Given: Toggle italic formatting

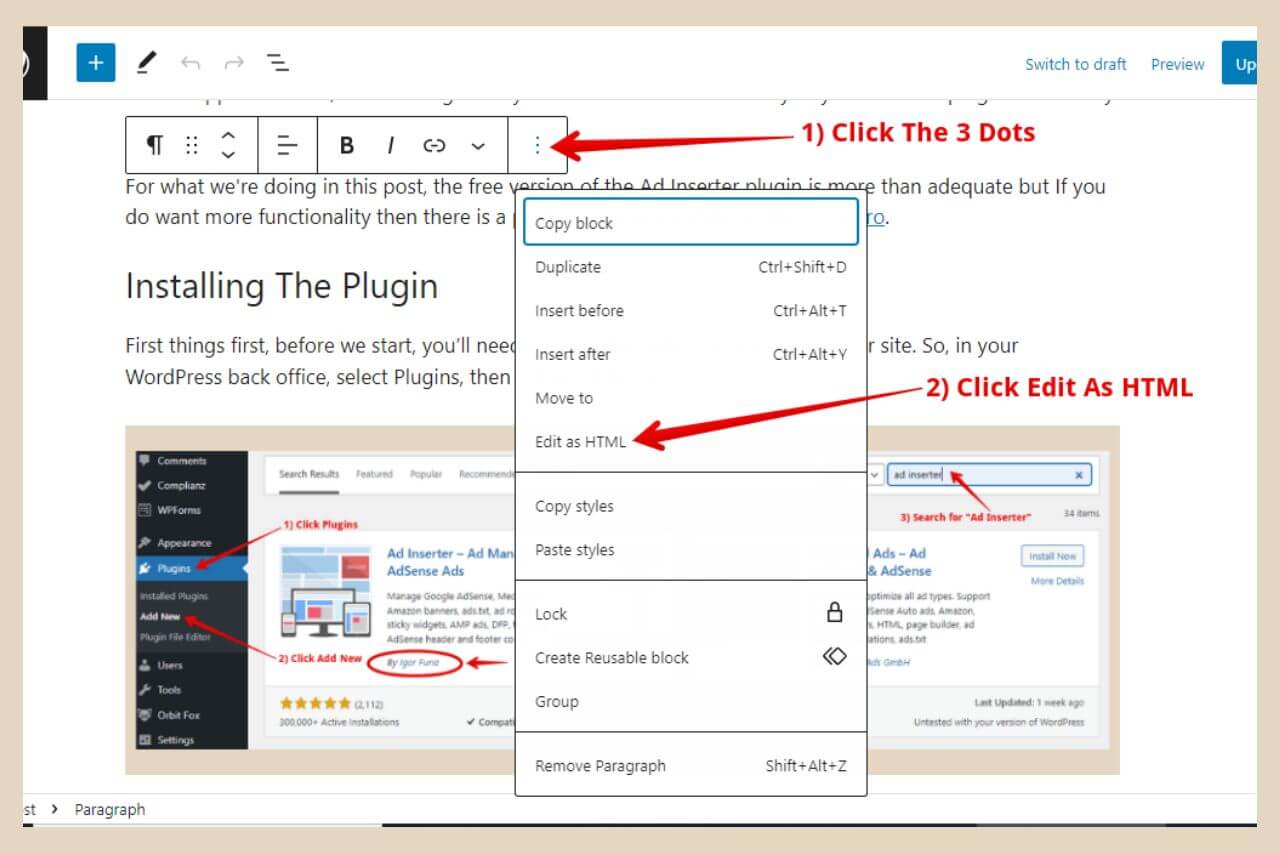Looking at the screenshot, I should coord(390,146).
